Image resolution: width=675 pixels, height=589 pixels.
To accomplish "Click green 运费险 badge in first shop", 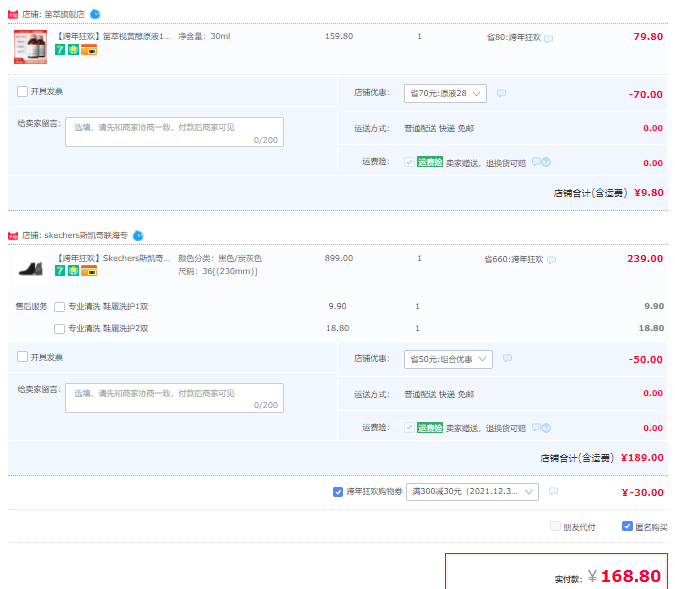I will (x=430, y=162).
